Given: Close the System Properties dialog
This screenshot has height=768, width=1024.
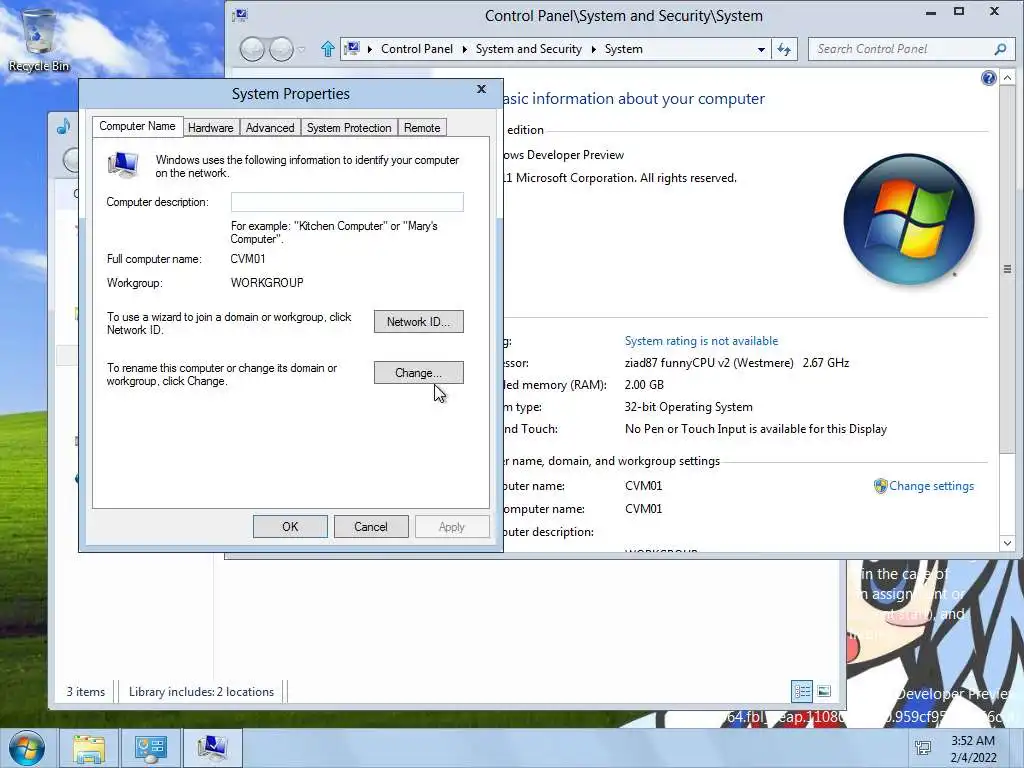Looking at the screenshot, I should pyautogui.click(x=481, y=89).
